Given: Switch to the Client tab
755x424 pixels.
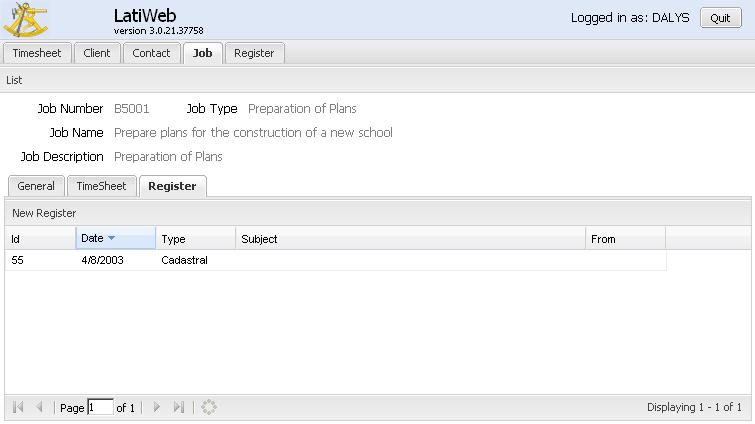Looking at the screenshot, I should tap(97, 53).
